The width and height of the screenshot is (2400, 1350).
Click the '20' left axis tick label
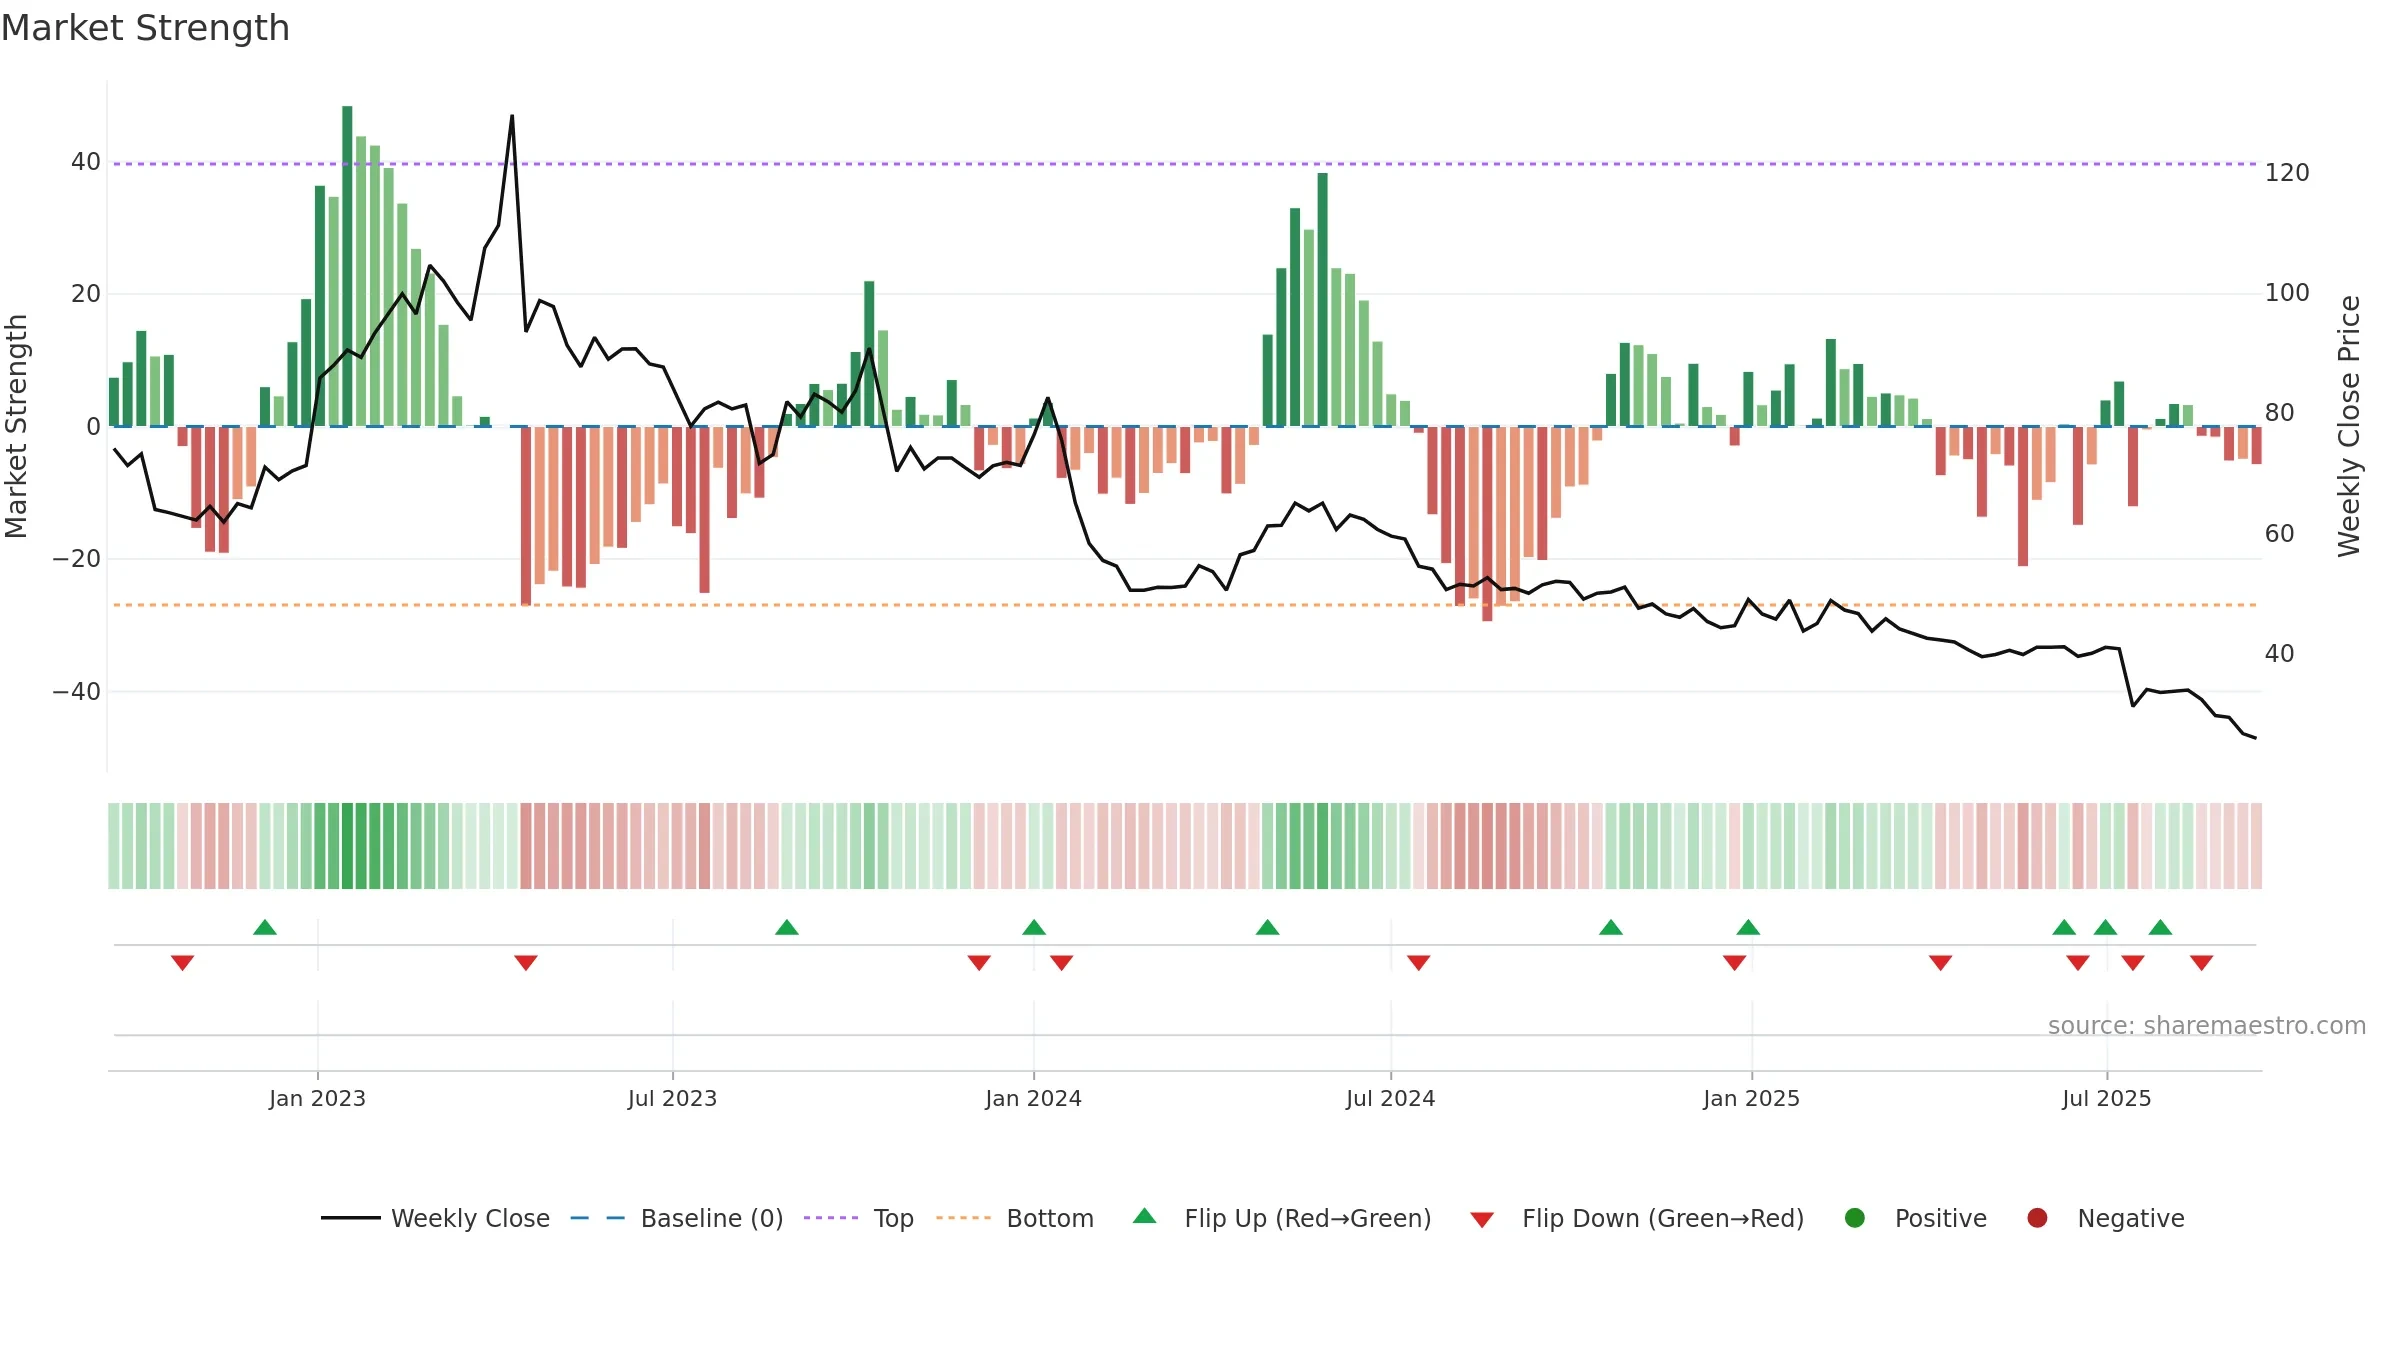86,293
